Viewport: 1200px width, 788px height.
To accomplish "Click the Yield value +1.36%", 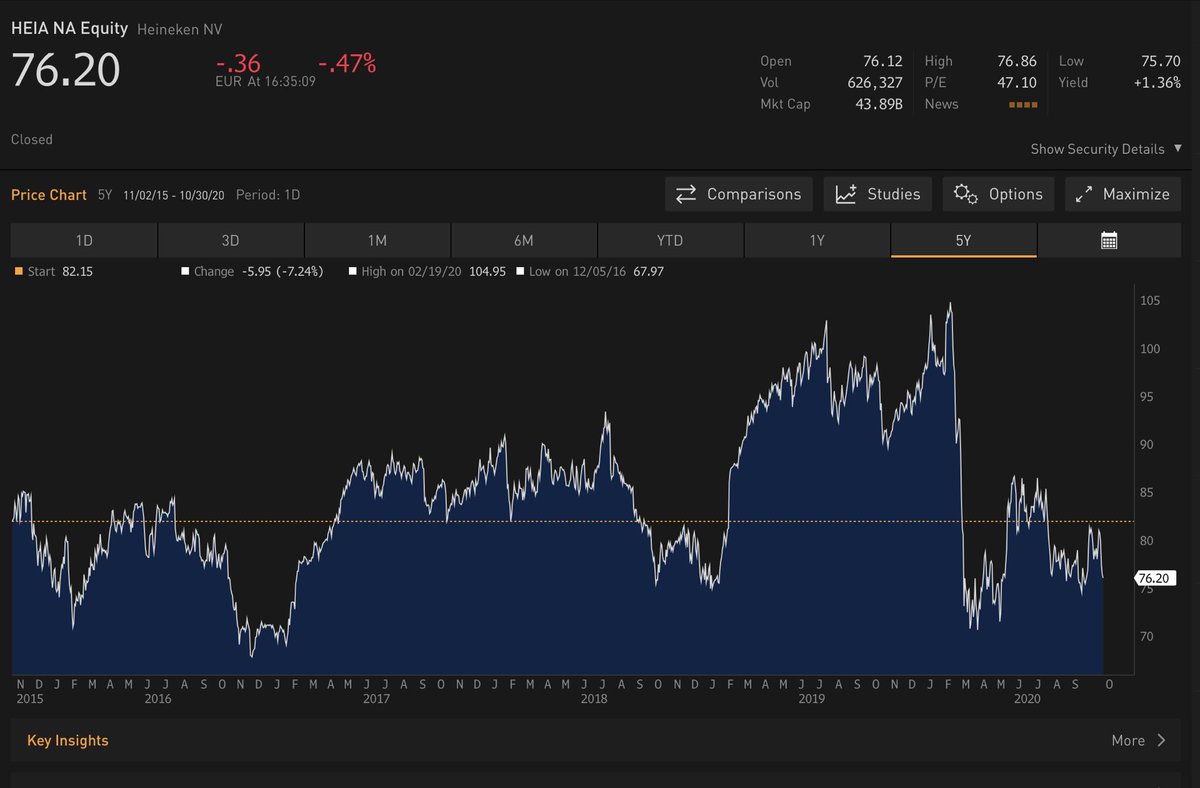I will tap(1157, 83).
